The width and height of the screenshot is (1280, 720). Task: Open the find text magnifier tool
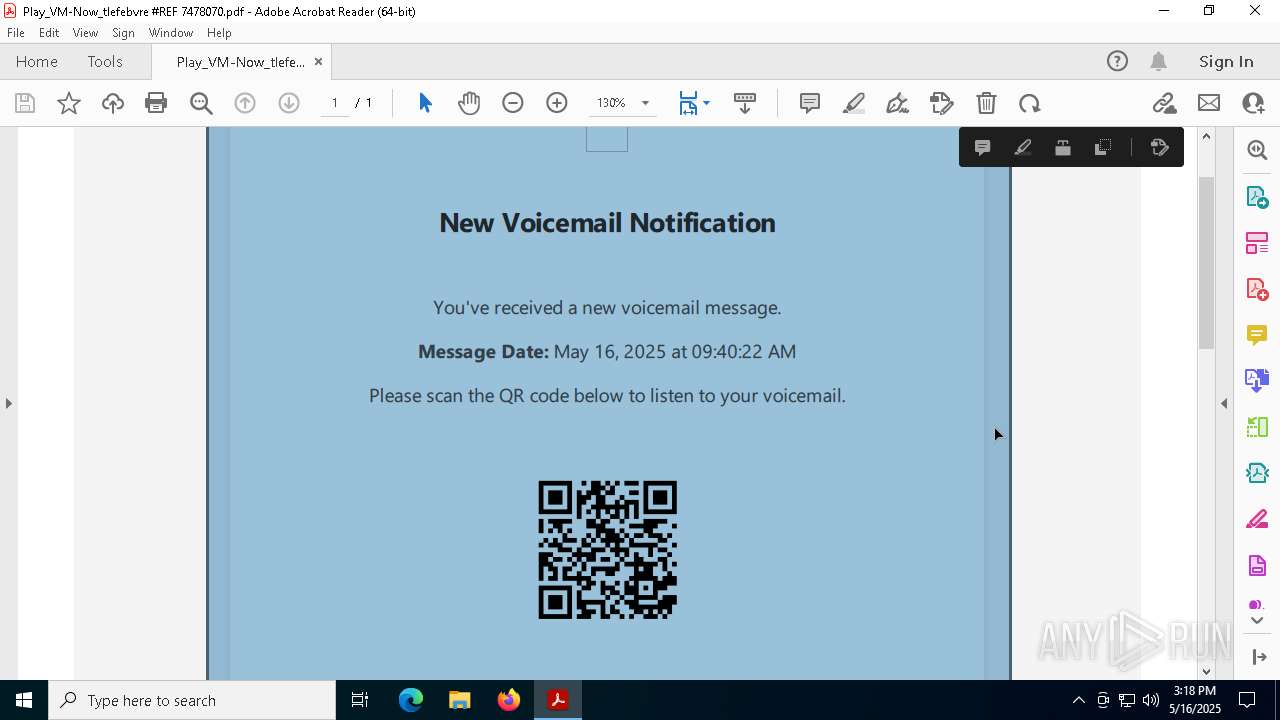[201, 103]
